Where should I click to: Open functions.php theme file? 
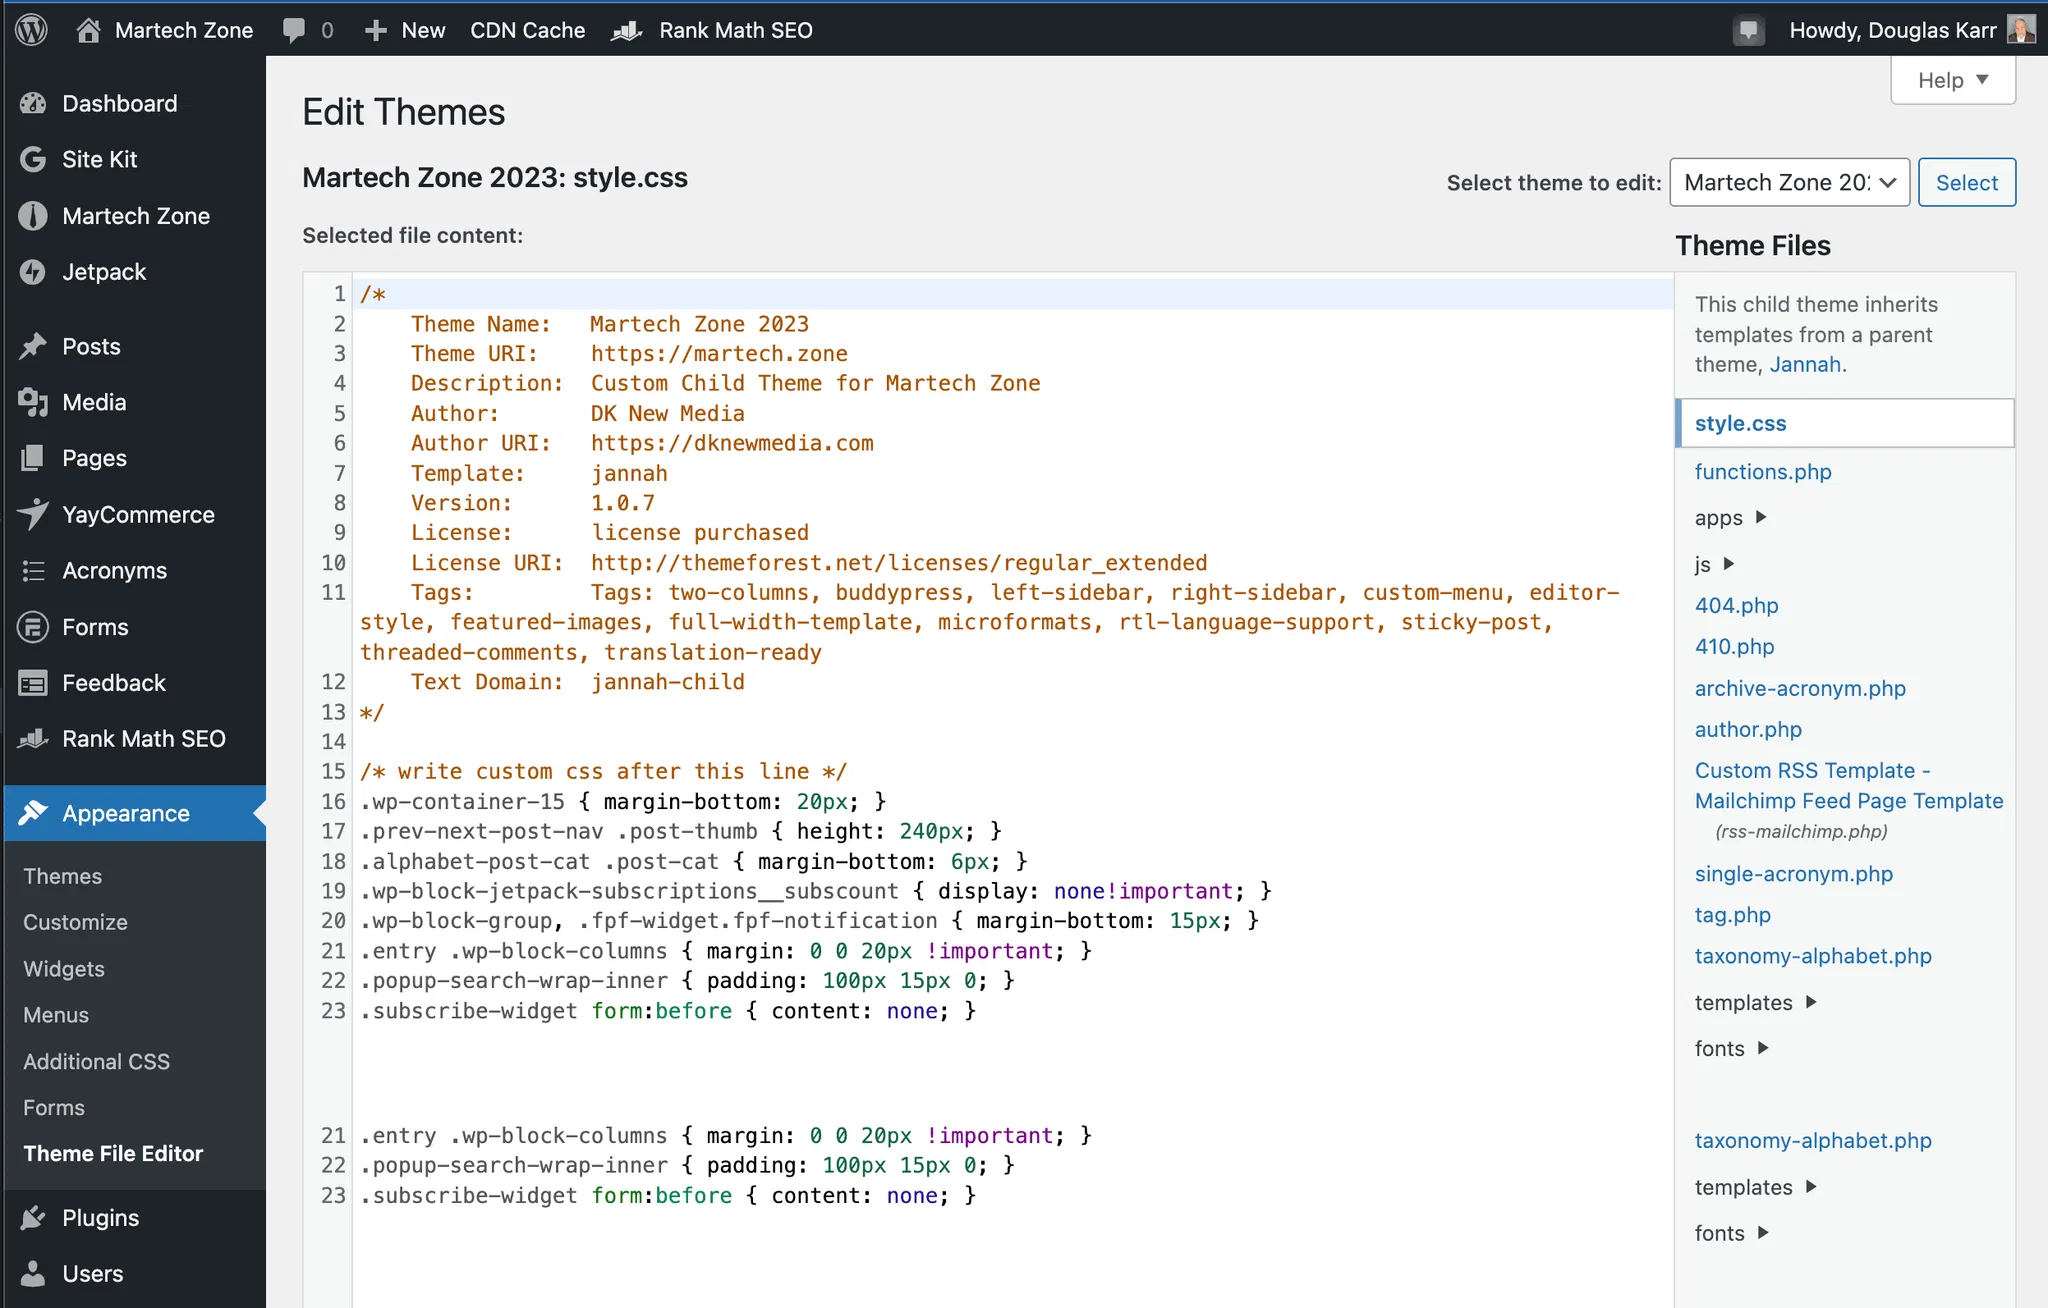pyautogui.click(x=1762, y=472)
